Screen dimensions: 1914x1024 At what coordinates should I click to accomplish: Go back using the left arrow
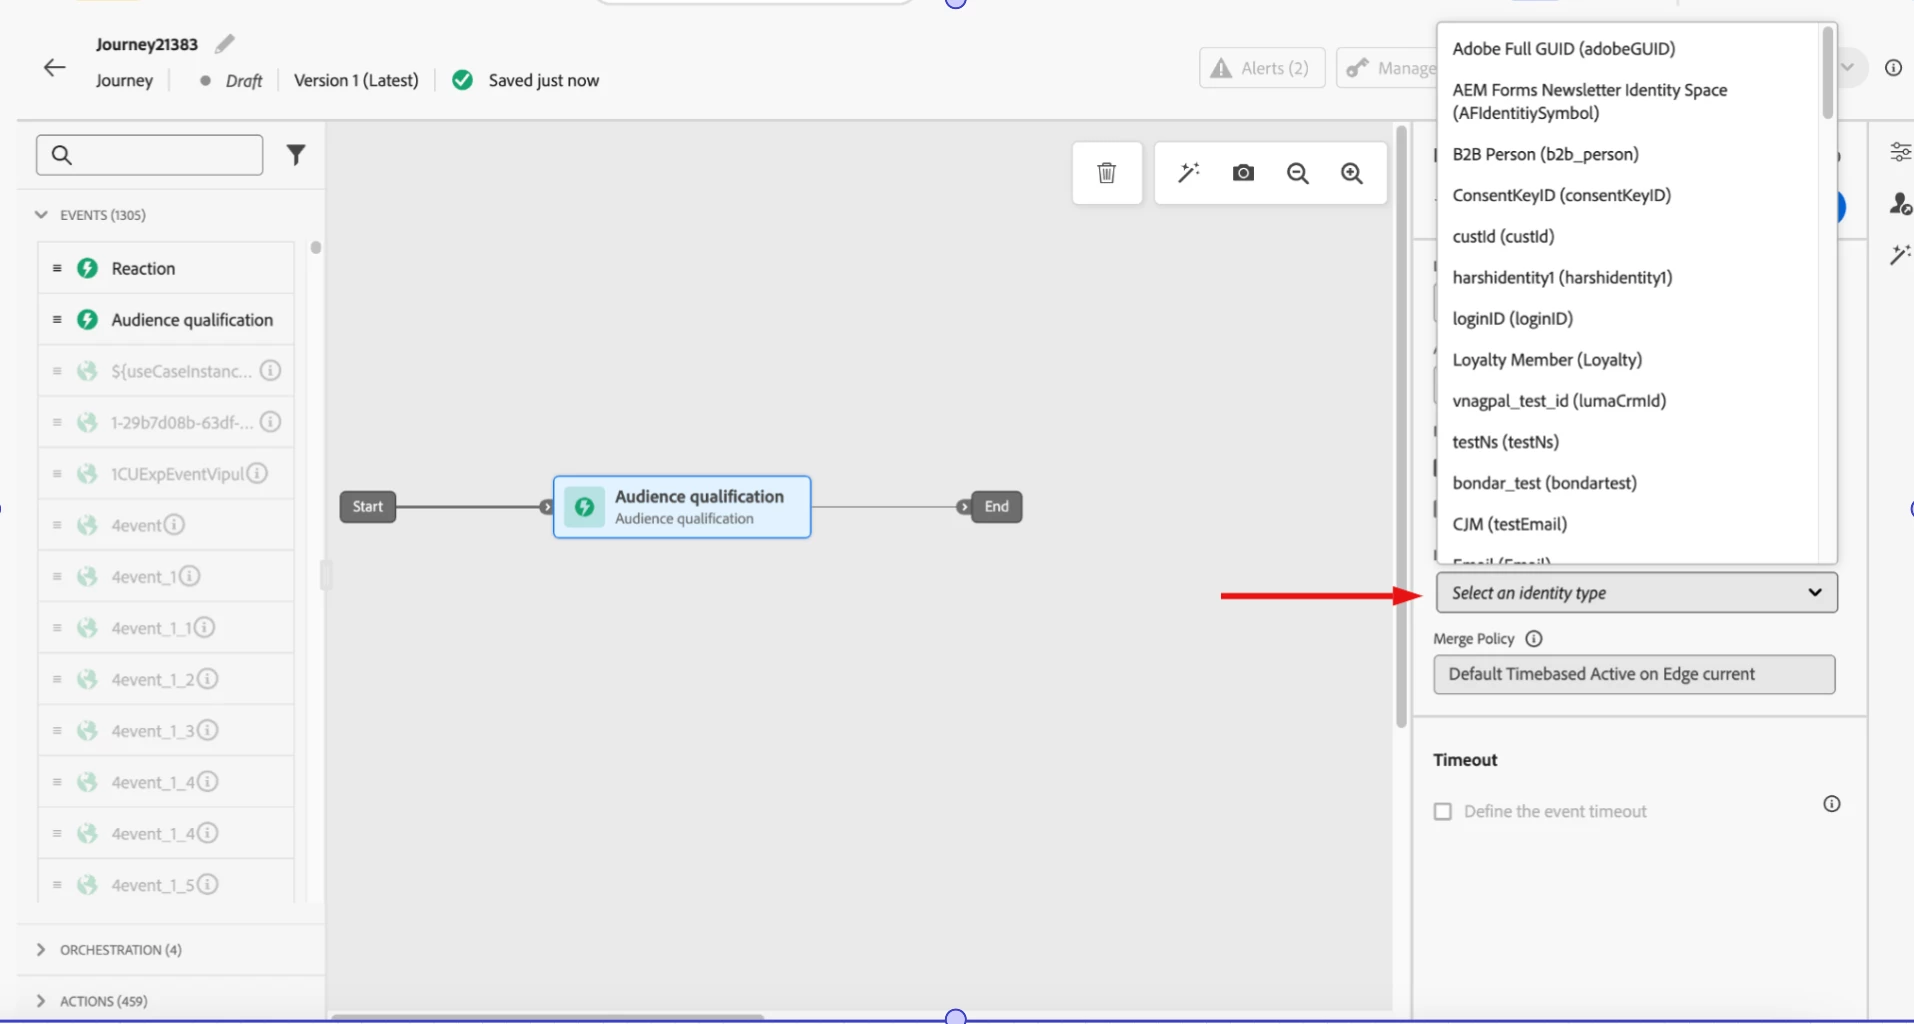[54, 68]
